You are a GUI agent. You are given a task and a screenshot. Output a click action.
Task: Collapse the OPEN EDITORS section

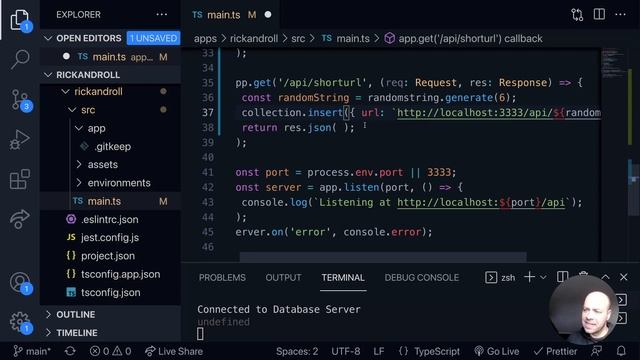coord(48,38)
